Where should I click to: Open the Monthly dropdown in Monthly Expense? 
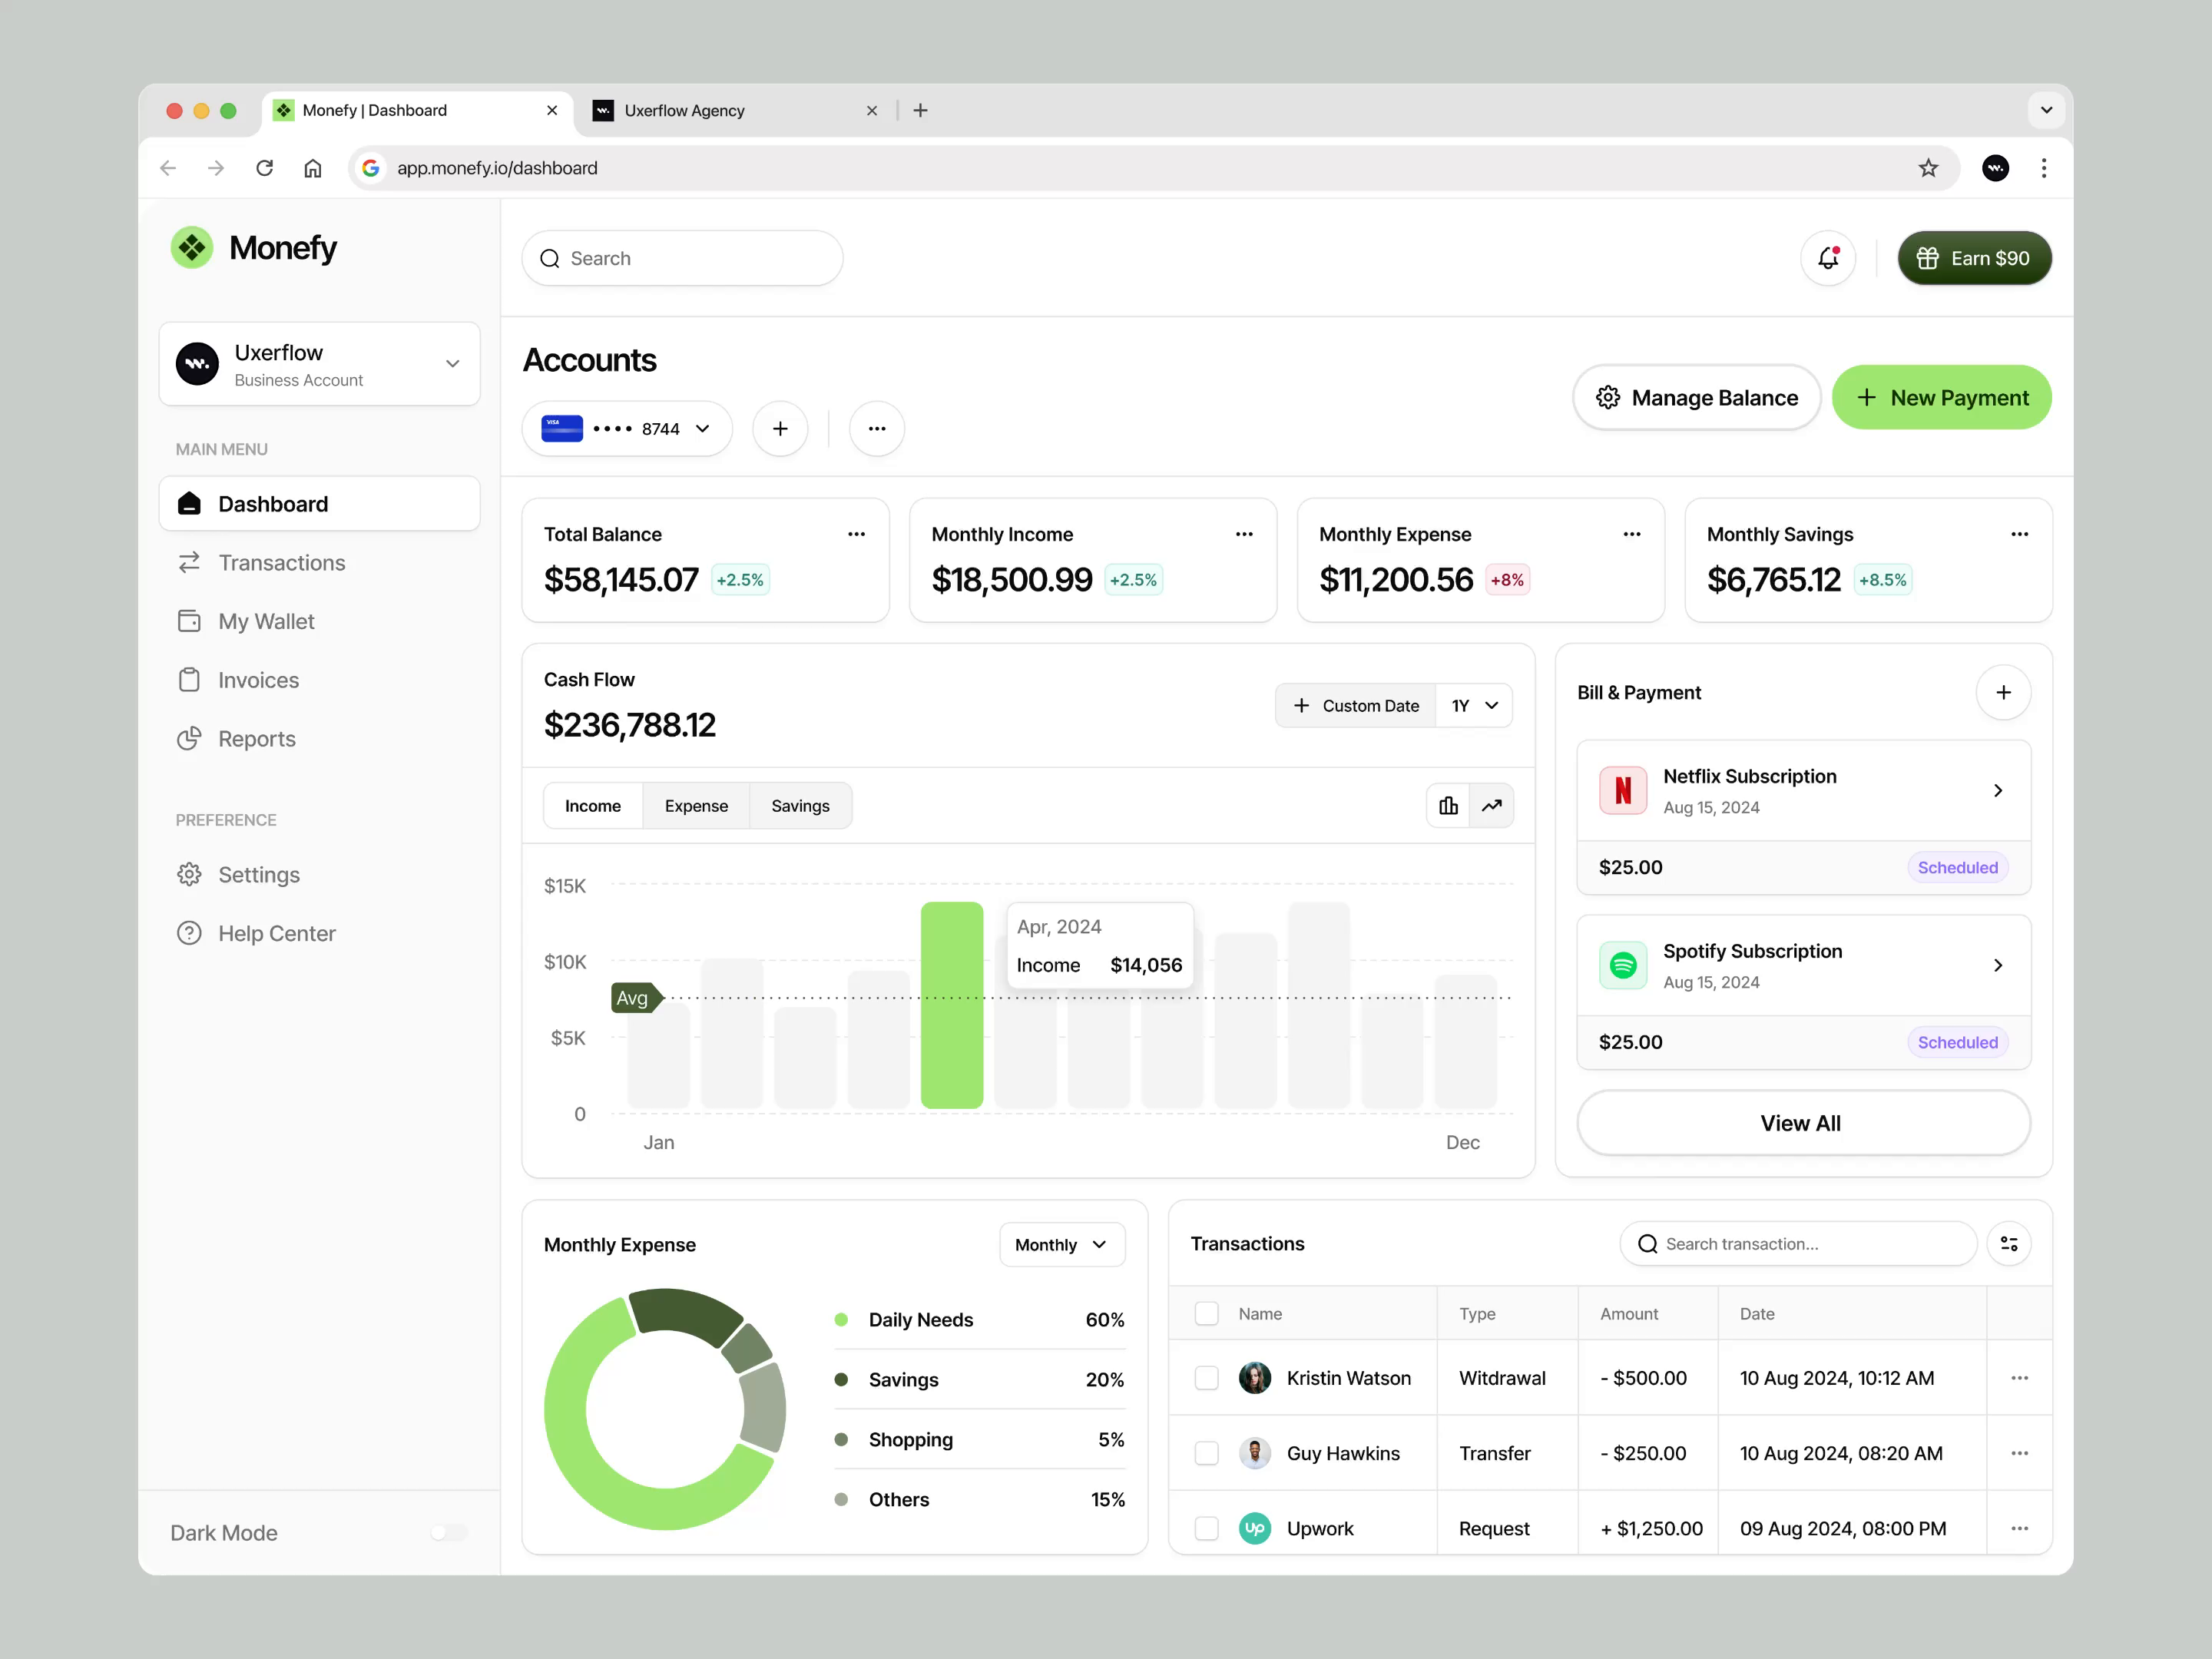[1061, 1244]
